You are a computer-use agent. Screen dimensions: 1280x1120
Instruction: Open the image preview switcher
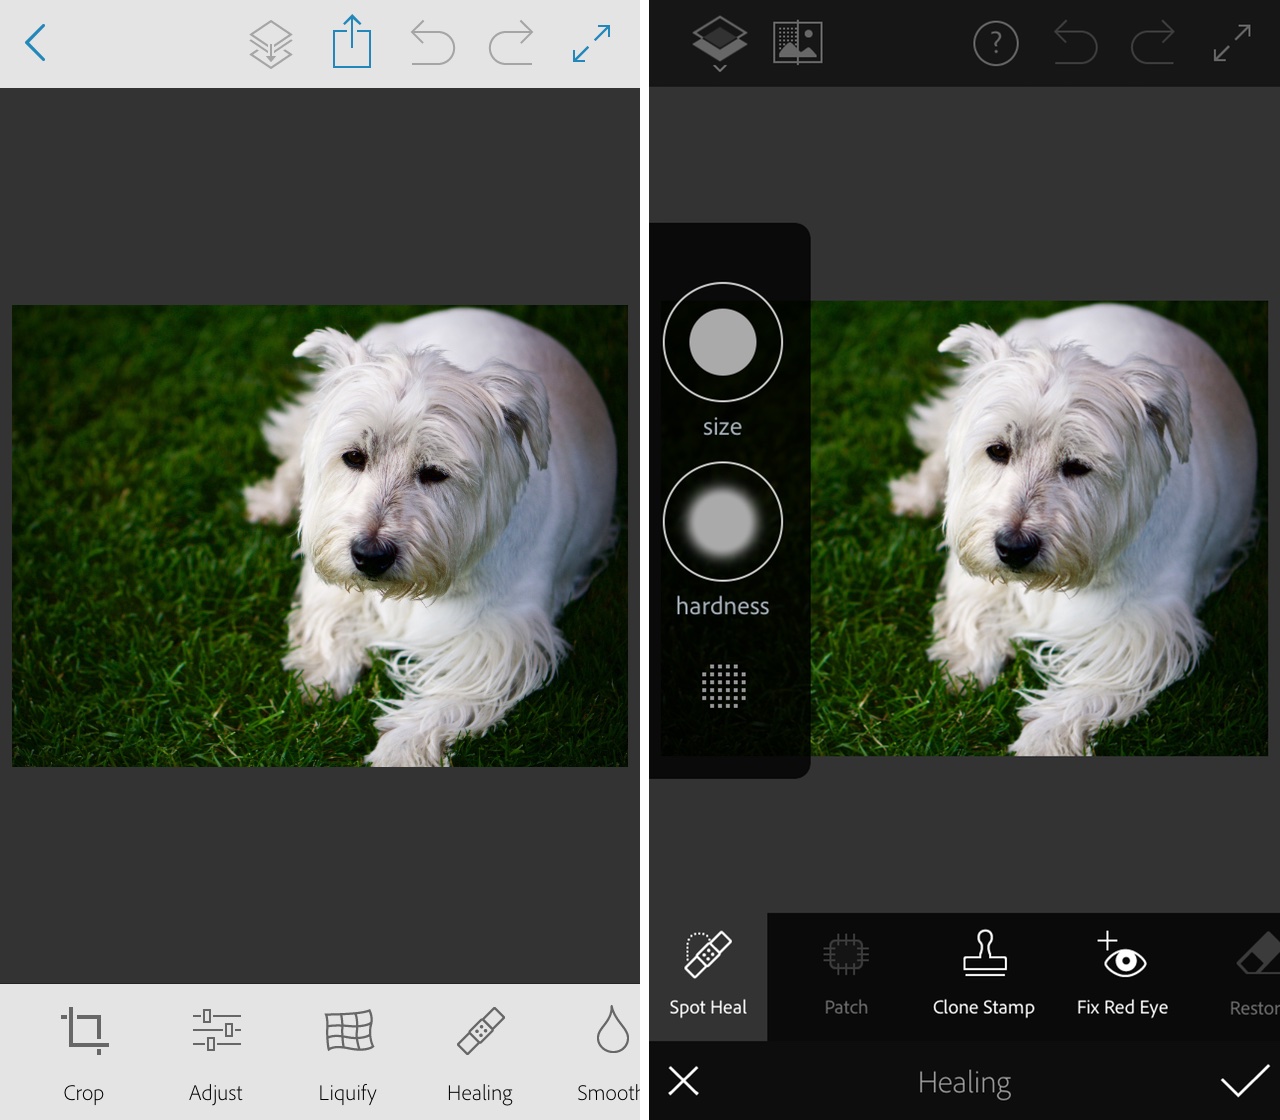coord(797,42)
